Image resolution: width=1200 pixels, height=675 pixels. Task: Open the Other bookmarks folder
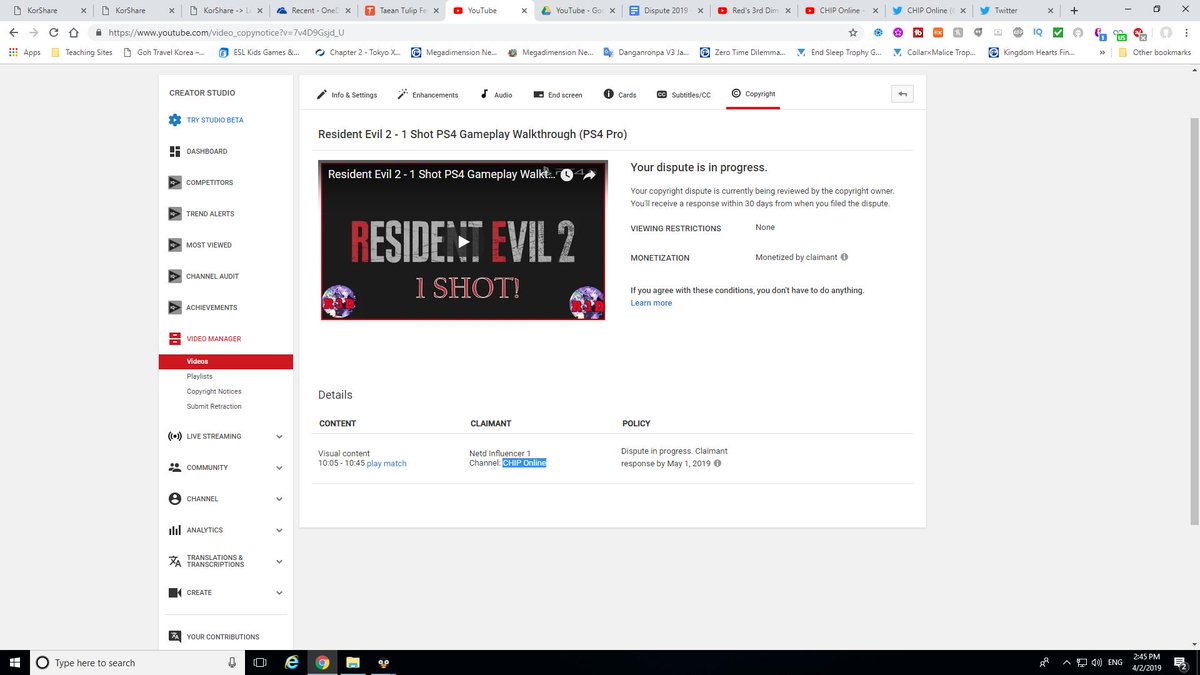(x=1155, y=52)
